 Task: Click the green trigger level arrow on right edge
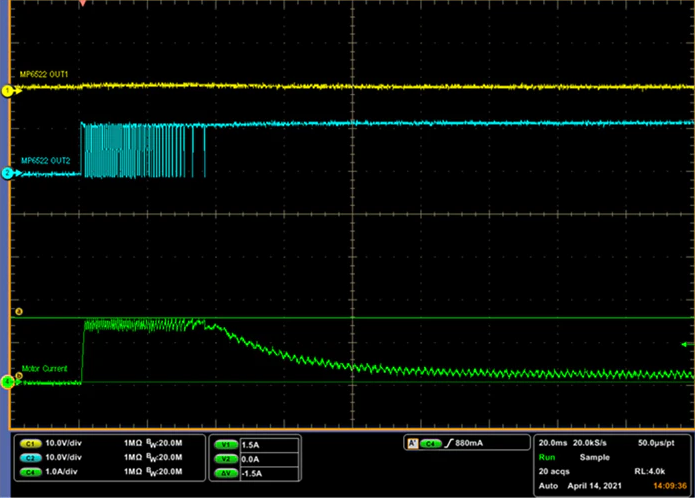684,344
